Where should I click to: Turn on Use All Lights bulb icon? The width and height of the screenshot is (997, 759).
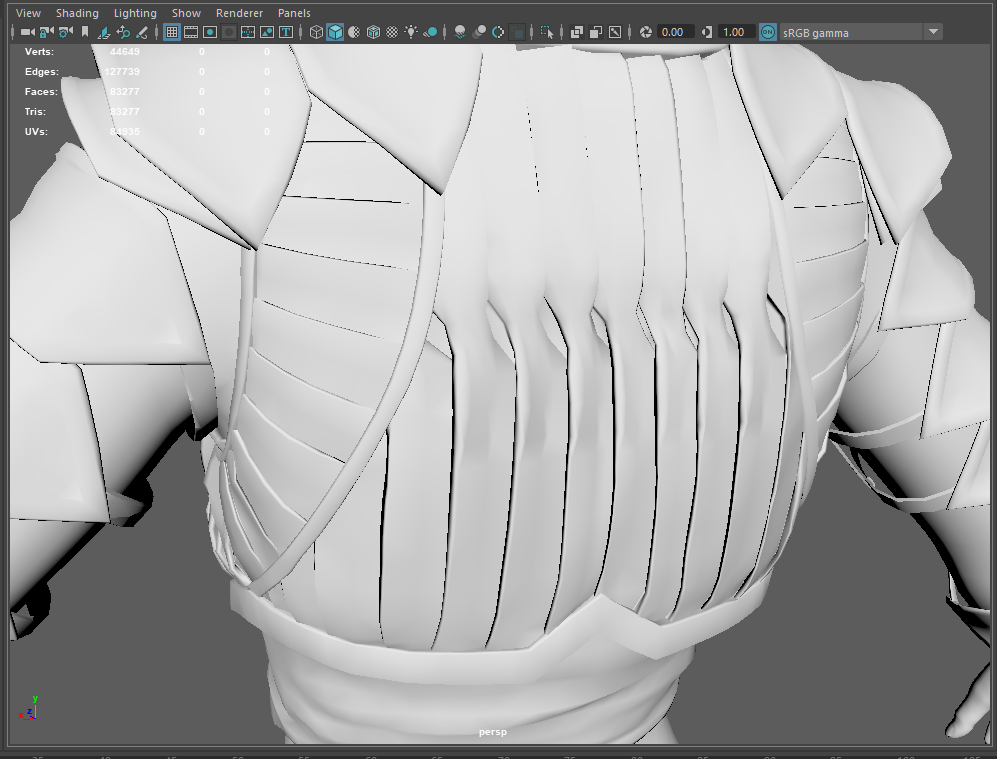click(411, 32)
